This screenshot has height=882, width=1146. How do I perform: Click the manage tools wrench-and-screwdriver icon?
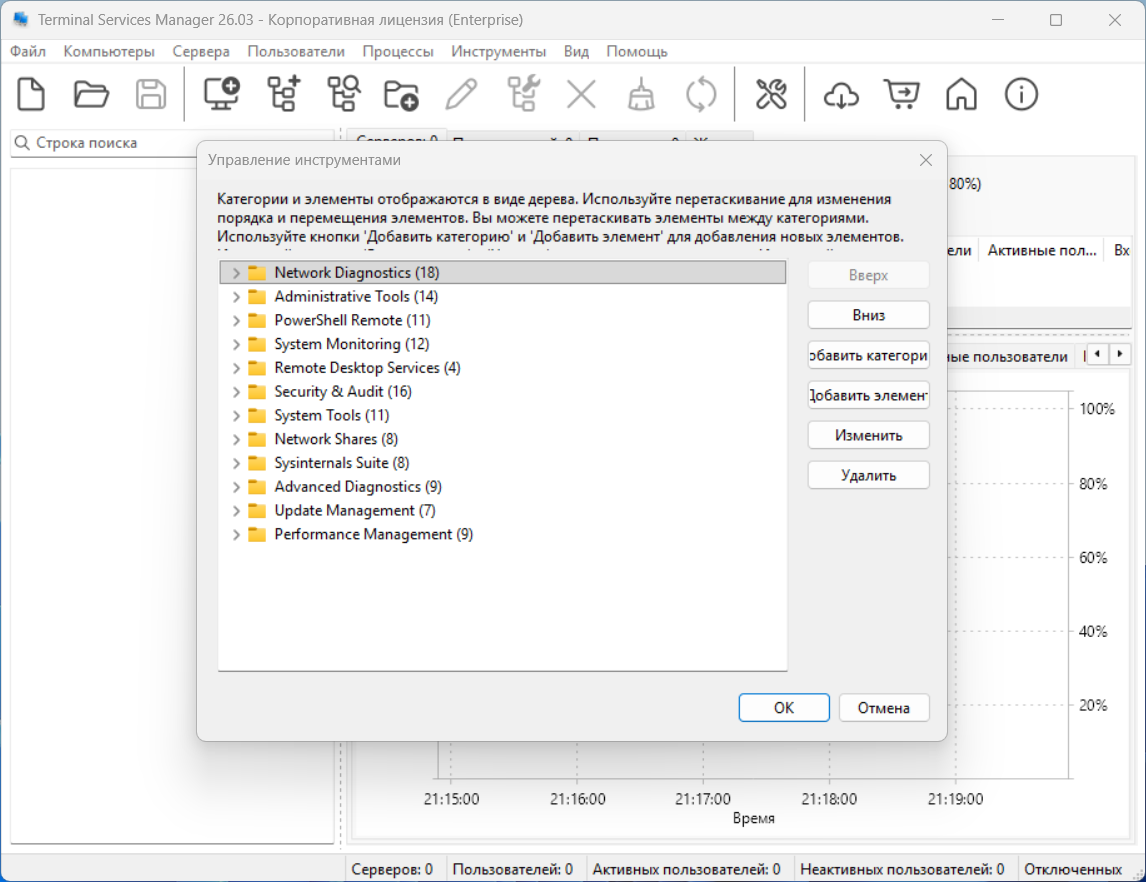click(x=771, y=95)
